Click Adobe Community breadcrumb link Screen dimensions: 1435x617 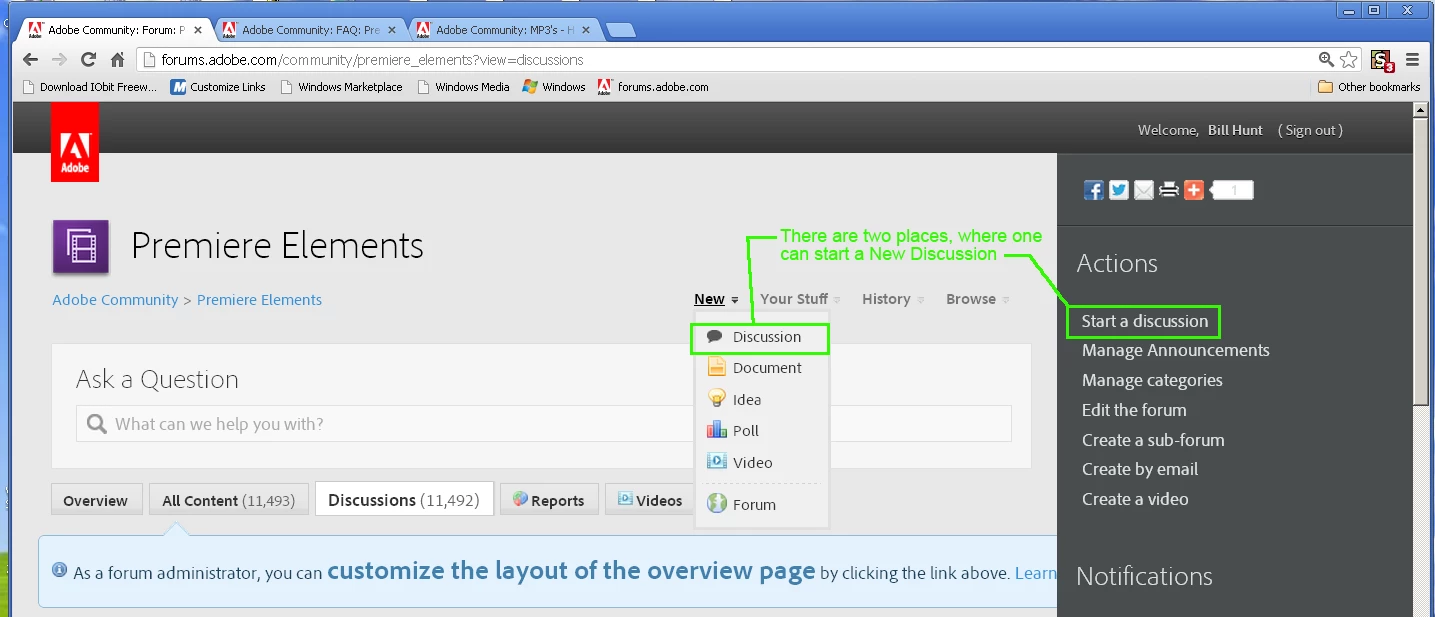(x=115, y=300)
